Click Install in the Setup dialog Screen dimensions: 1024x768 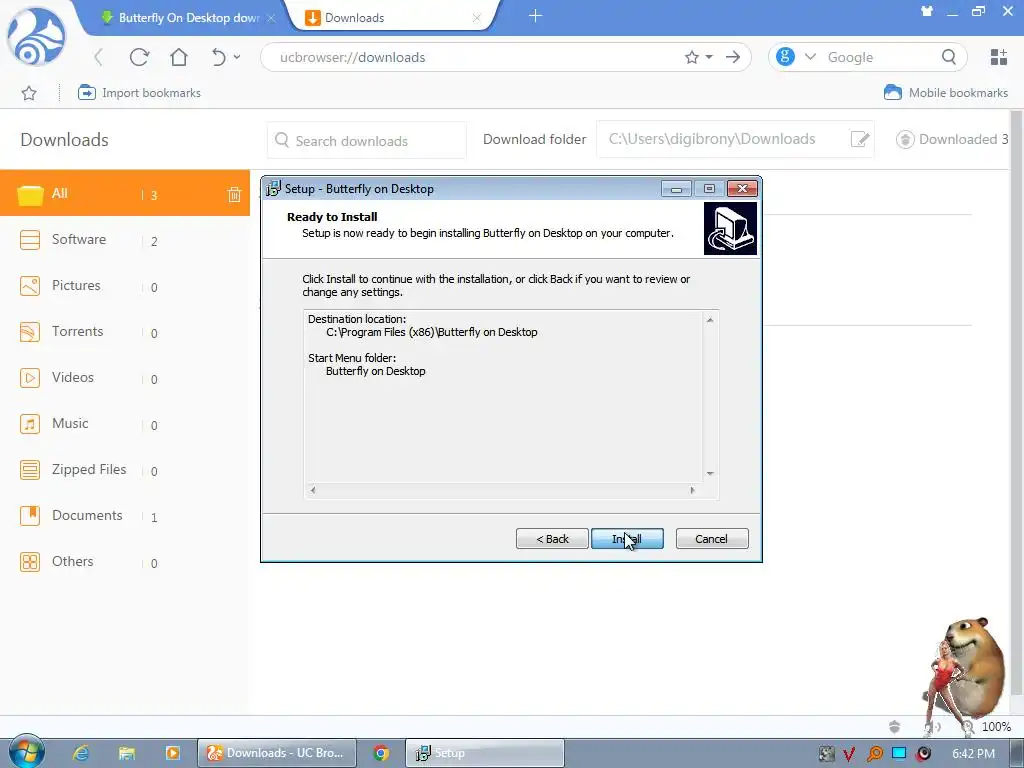(627, 539)
